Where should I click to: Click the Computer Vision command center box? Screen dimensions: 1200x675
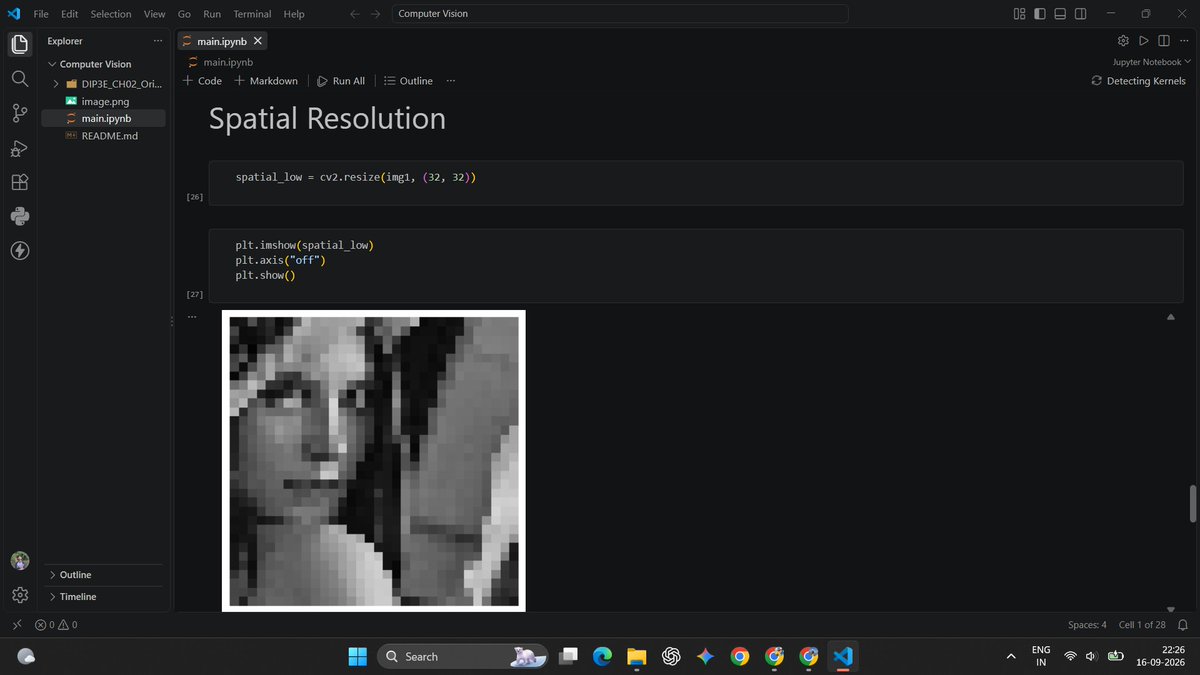point(620,14)
